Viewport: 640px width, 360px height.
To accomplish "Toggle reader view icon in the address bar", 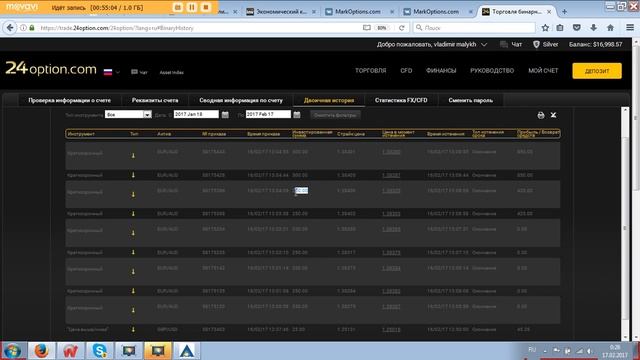I will 367,28.
